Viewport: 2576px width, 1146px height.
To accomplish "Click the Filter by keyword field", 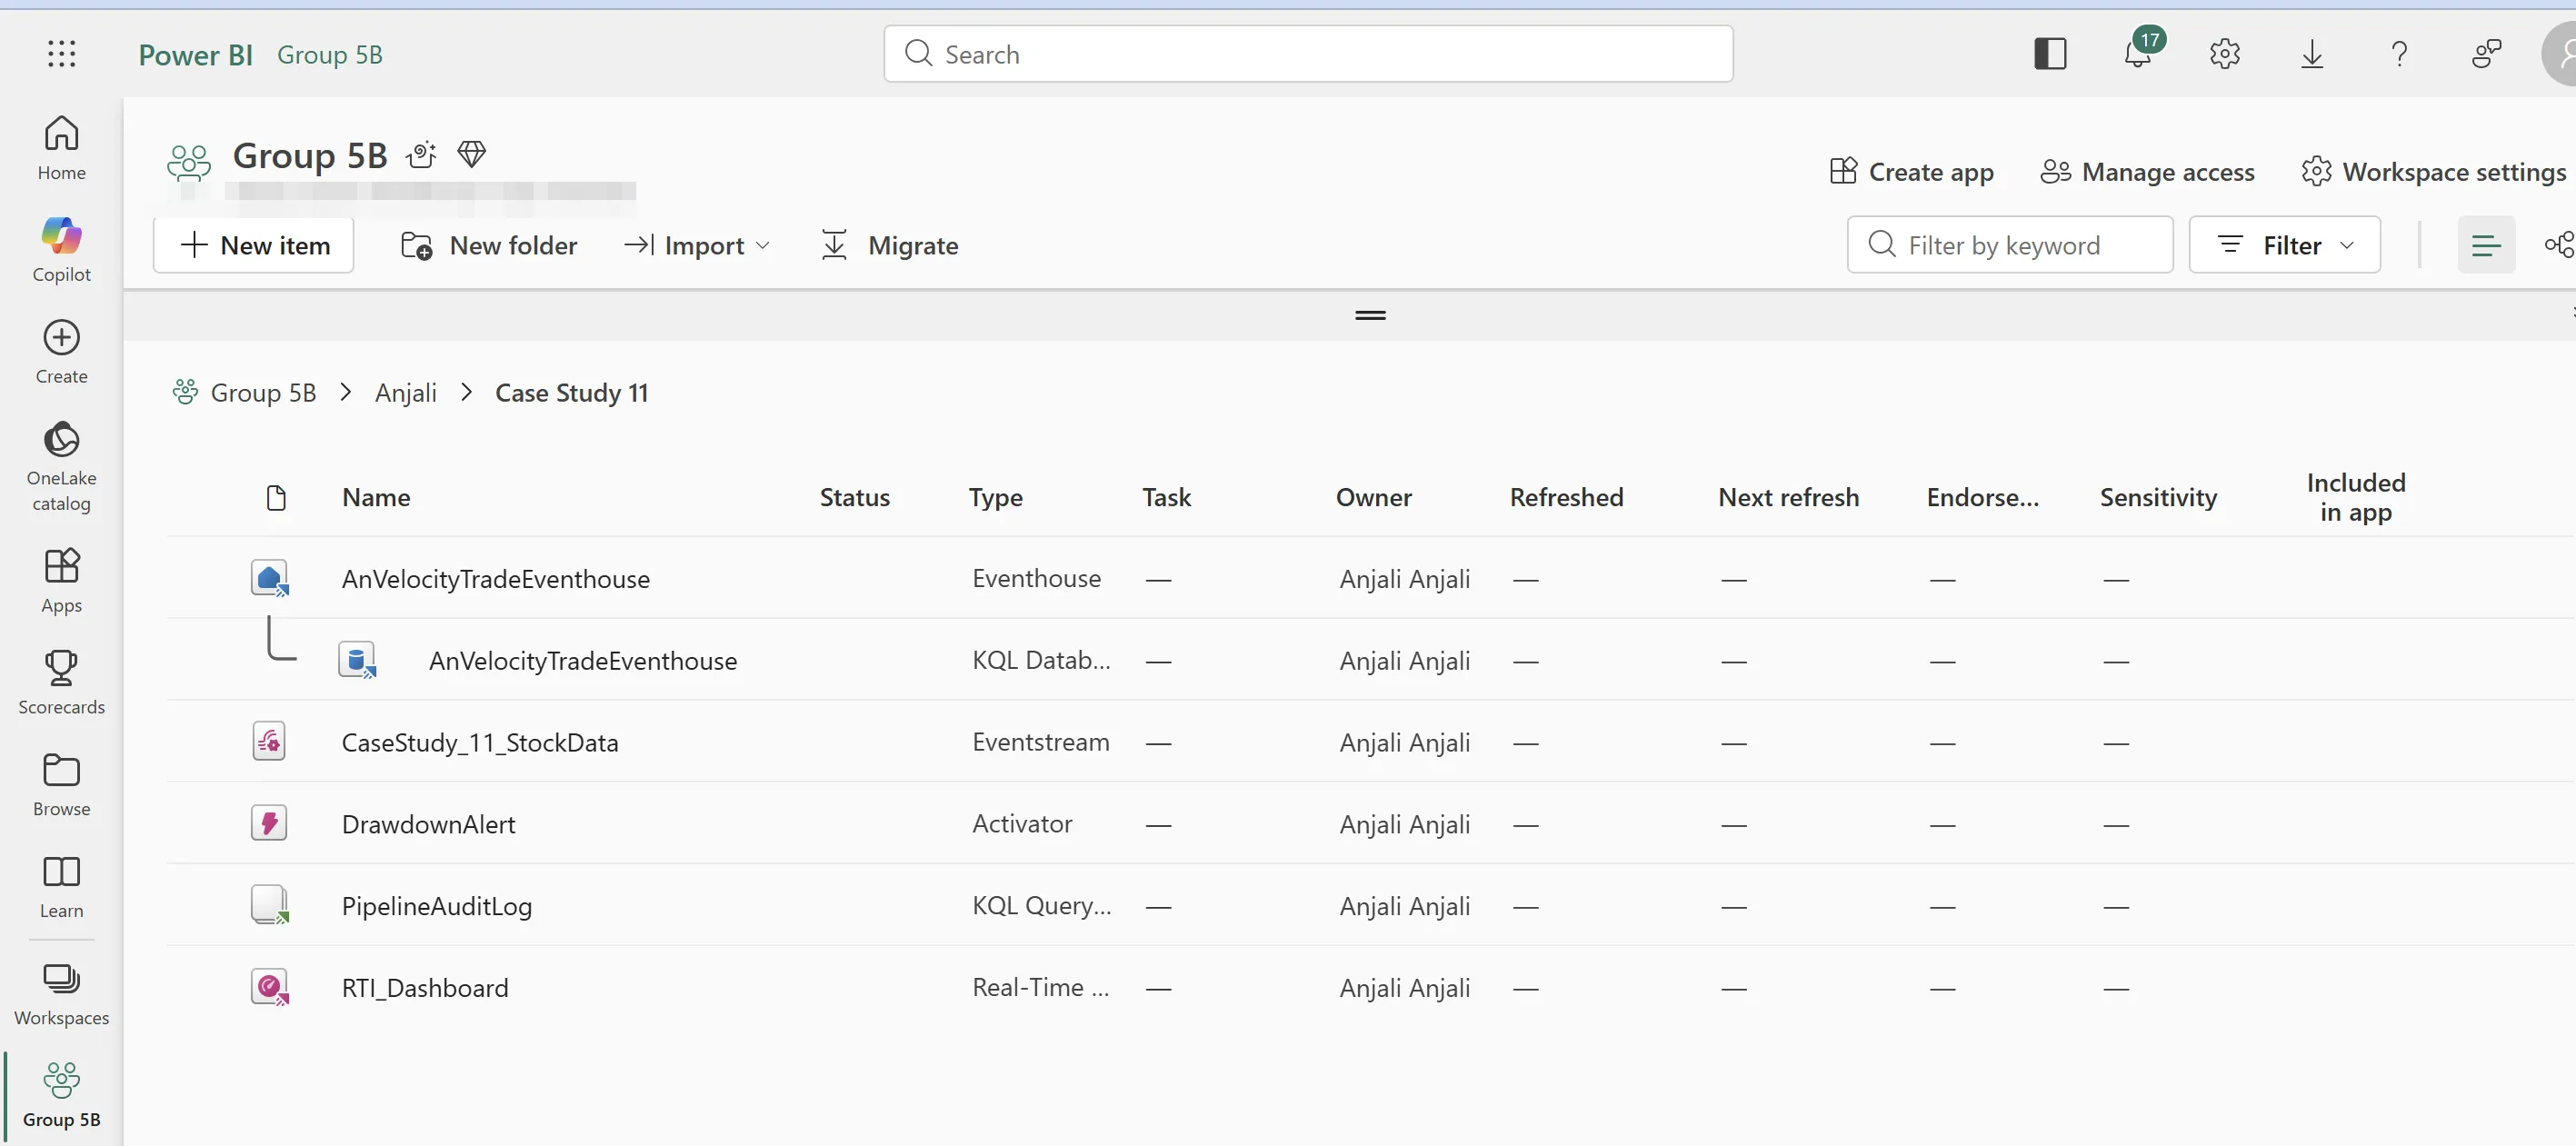I will 2010,245.
